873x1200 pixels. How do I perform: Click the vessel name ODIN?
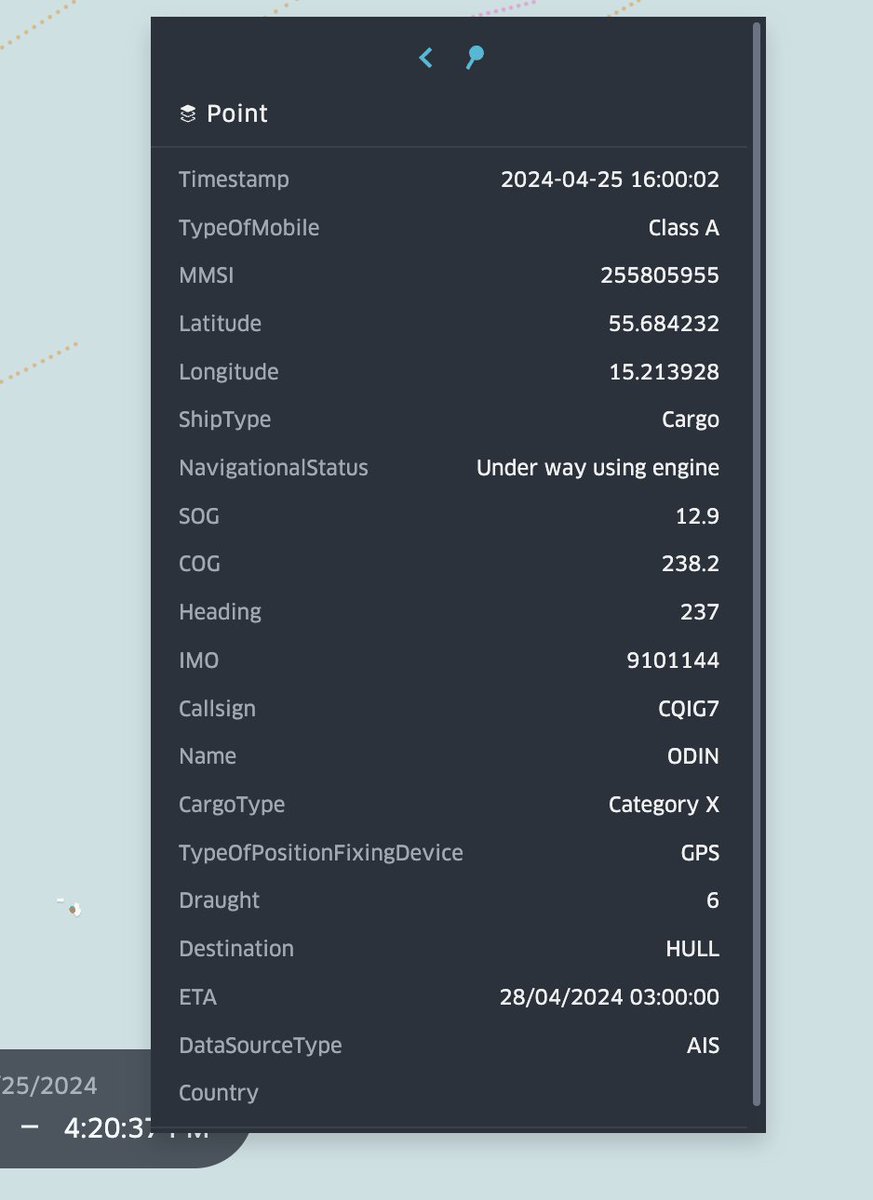(693, 756)
